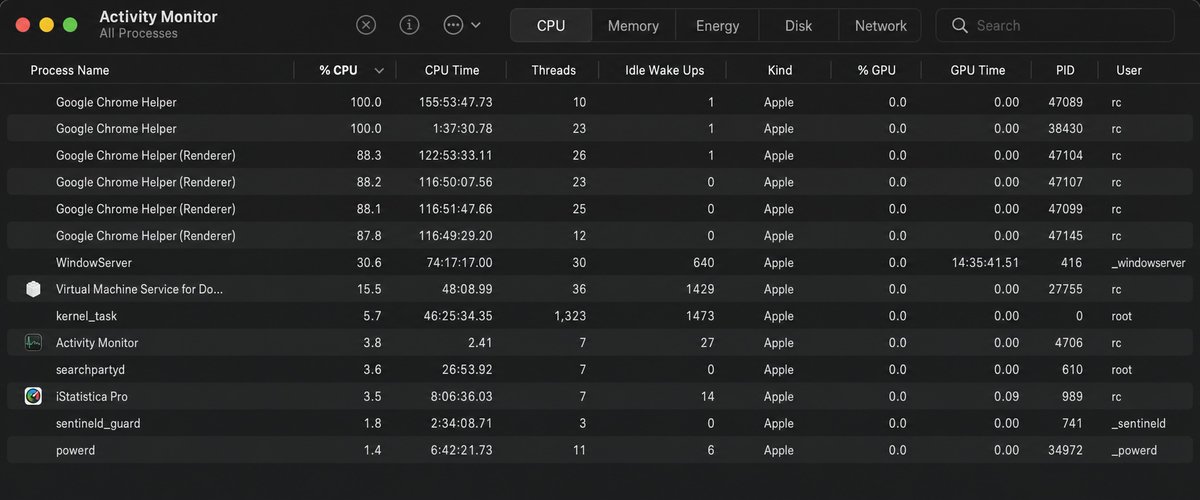Sort by PID column header

tap(1065, 70)
